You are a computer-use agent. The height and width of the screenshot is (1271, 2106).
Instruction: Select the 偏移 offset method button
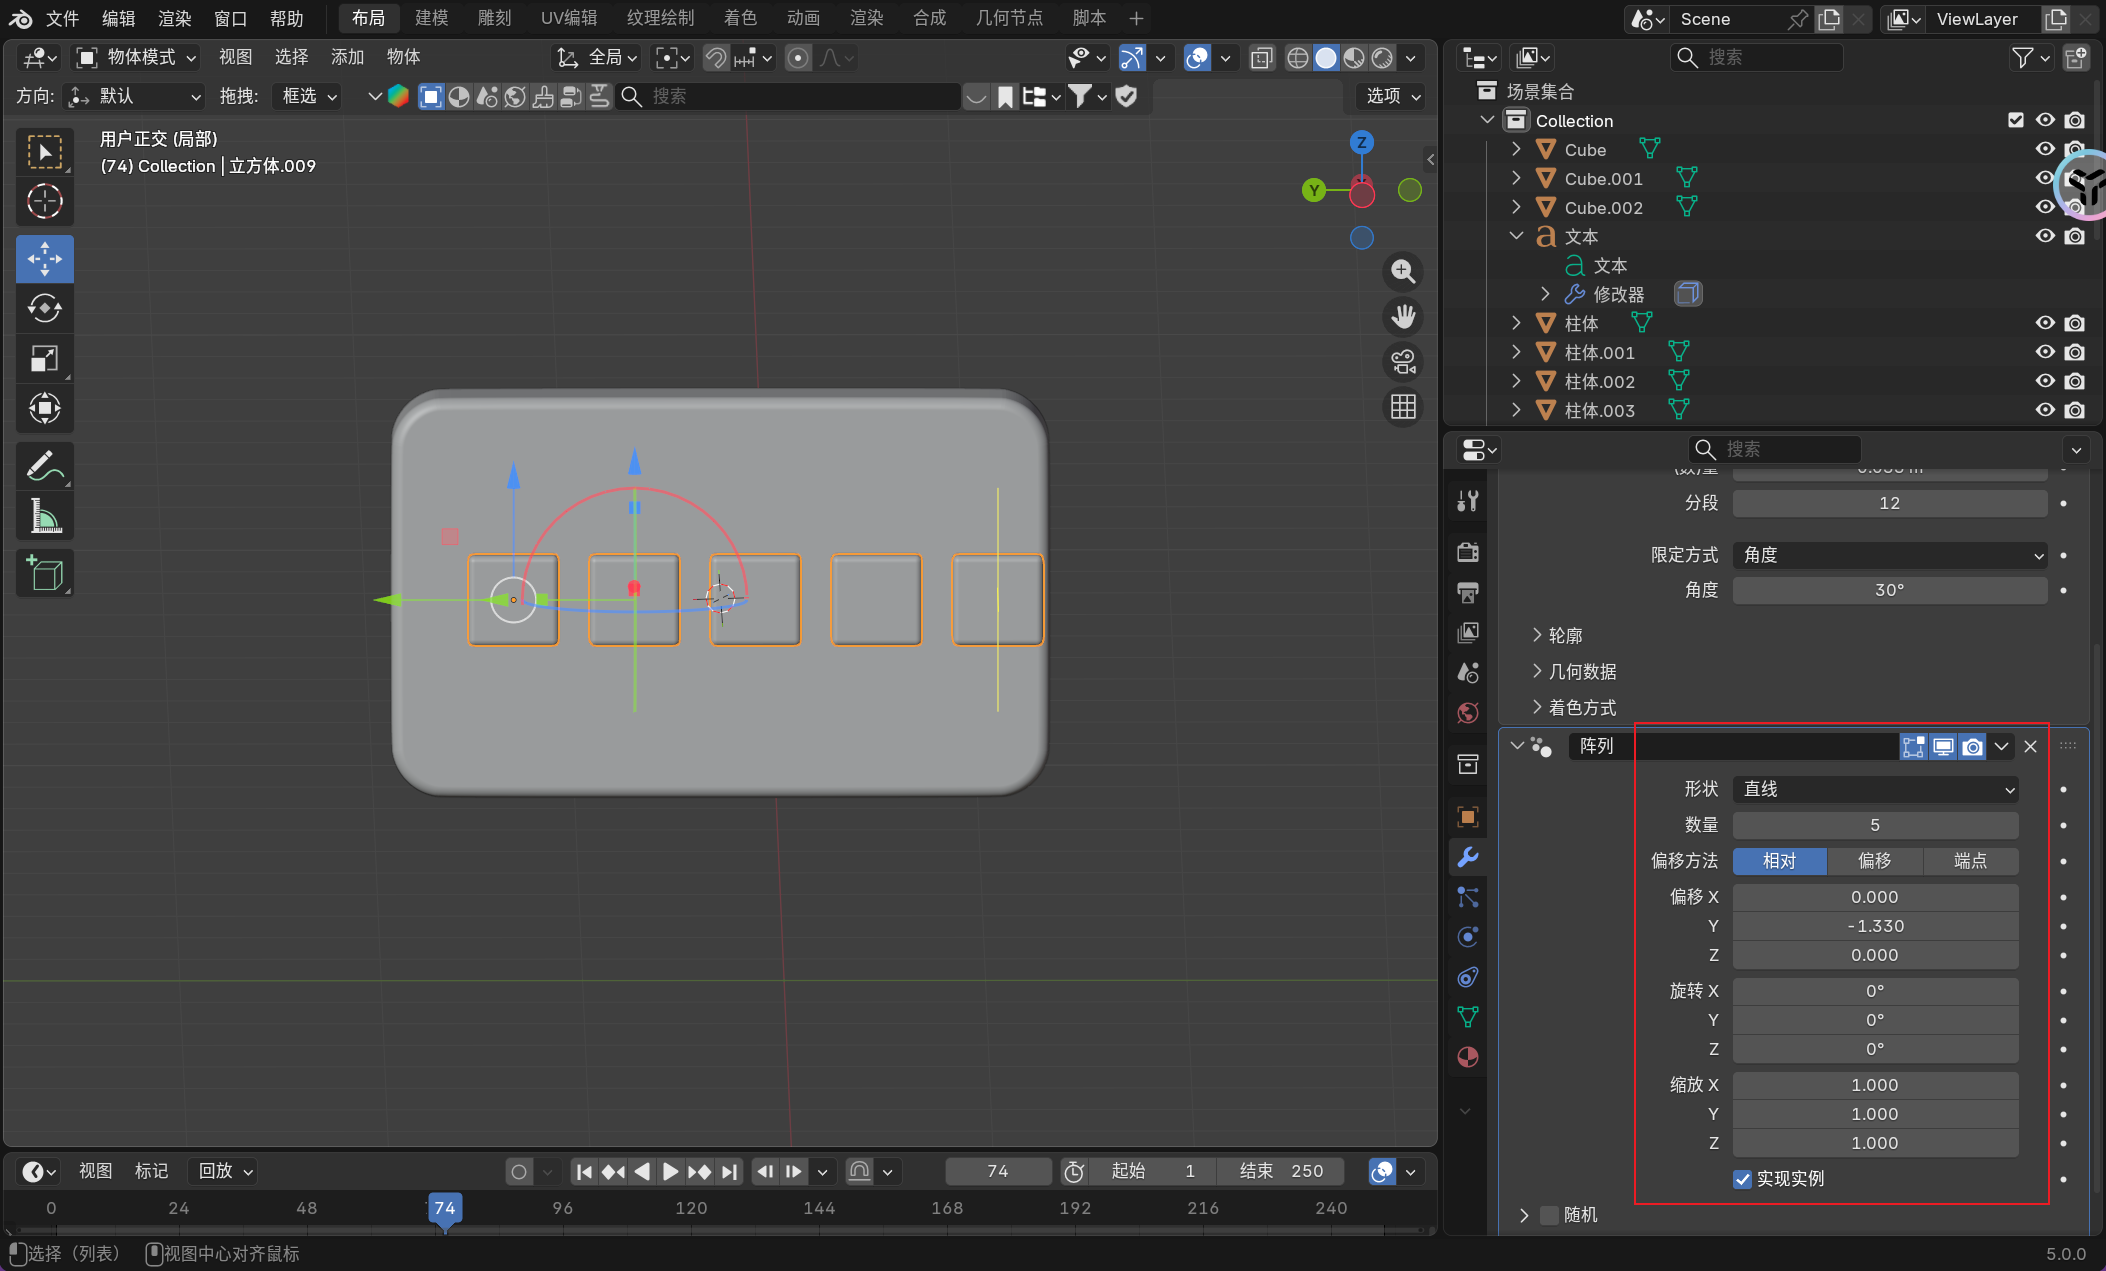pyautogui.click(x=1874, y=861)
